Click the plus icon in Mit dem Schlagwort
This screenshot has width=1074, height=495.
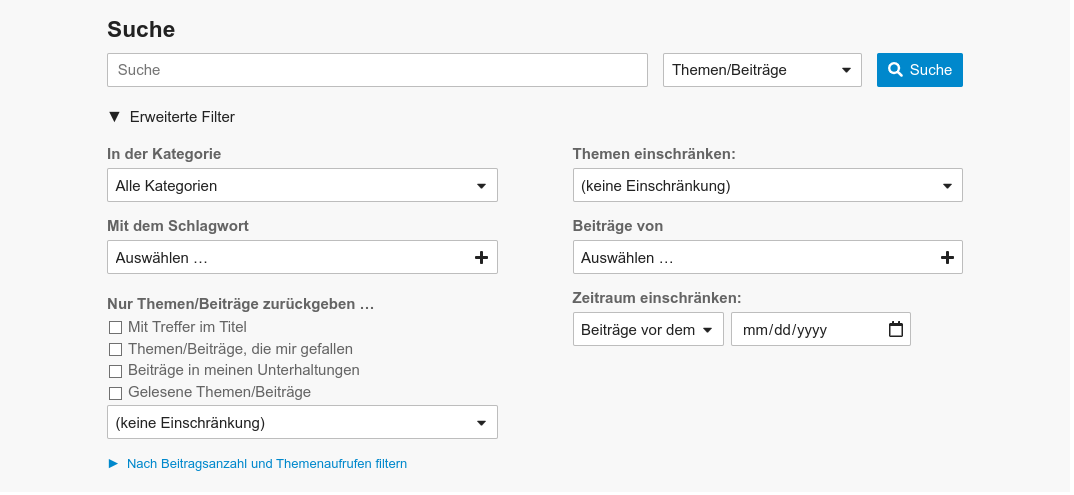pyautogui.click(x=481, y=257)
